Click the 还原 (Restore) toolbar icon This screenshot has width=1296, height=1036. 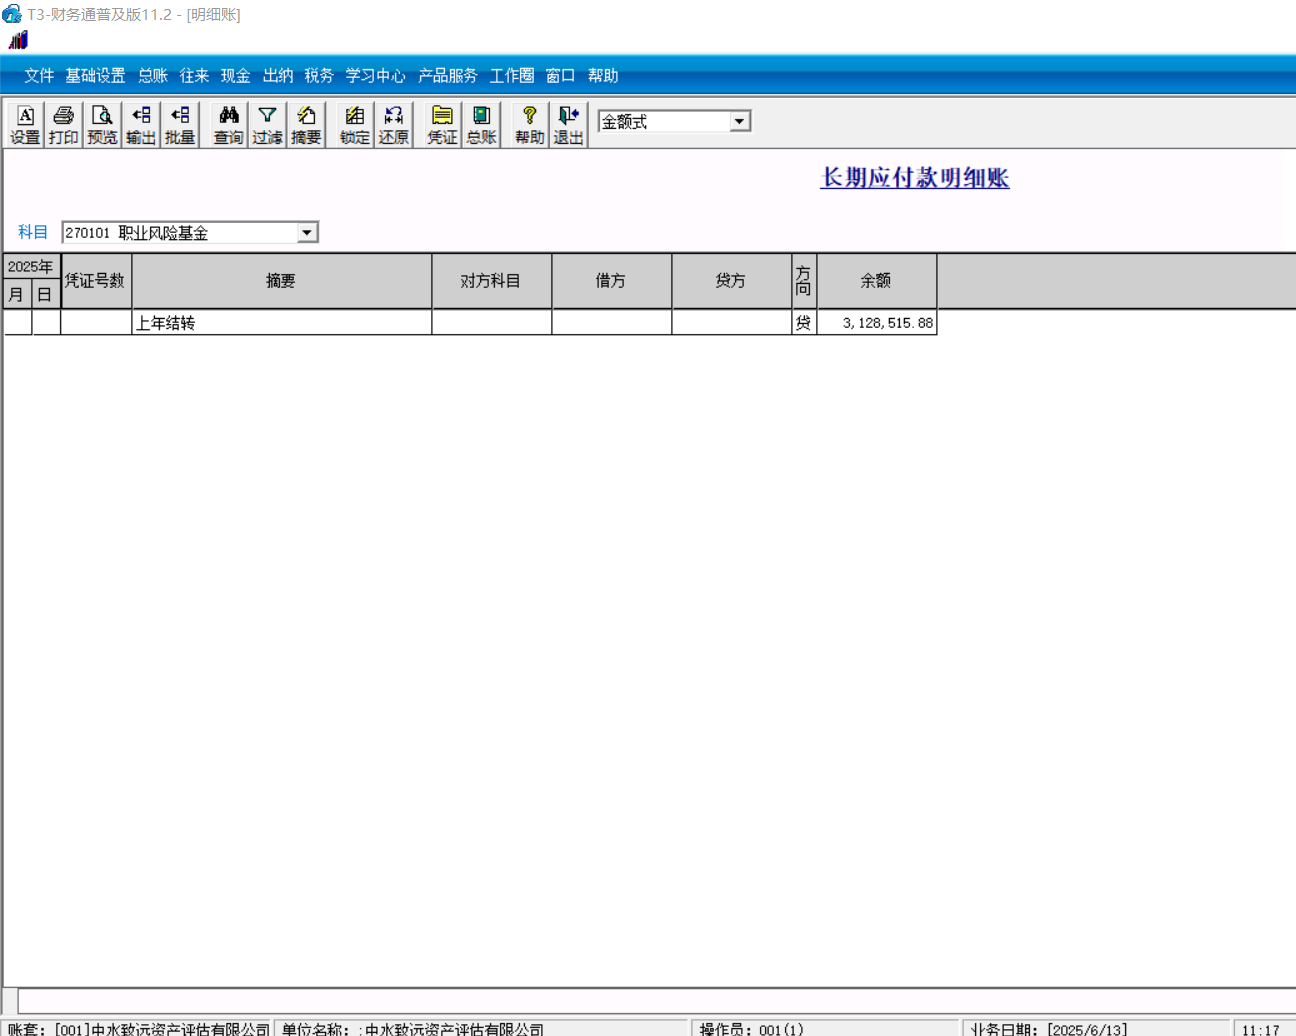point(393,124)
